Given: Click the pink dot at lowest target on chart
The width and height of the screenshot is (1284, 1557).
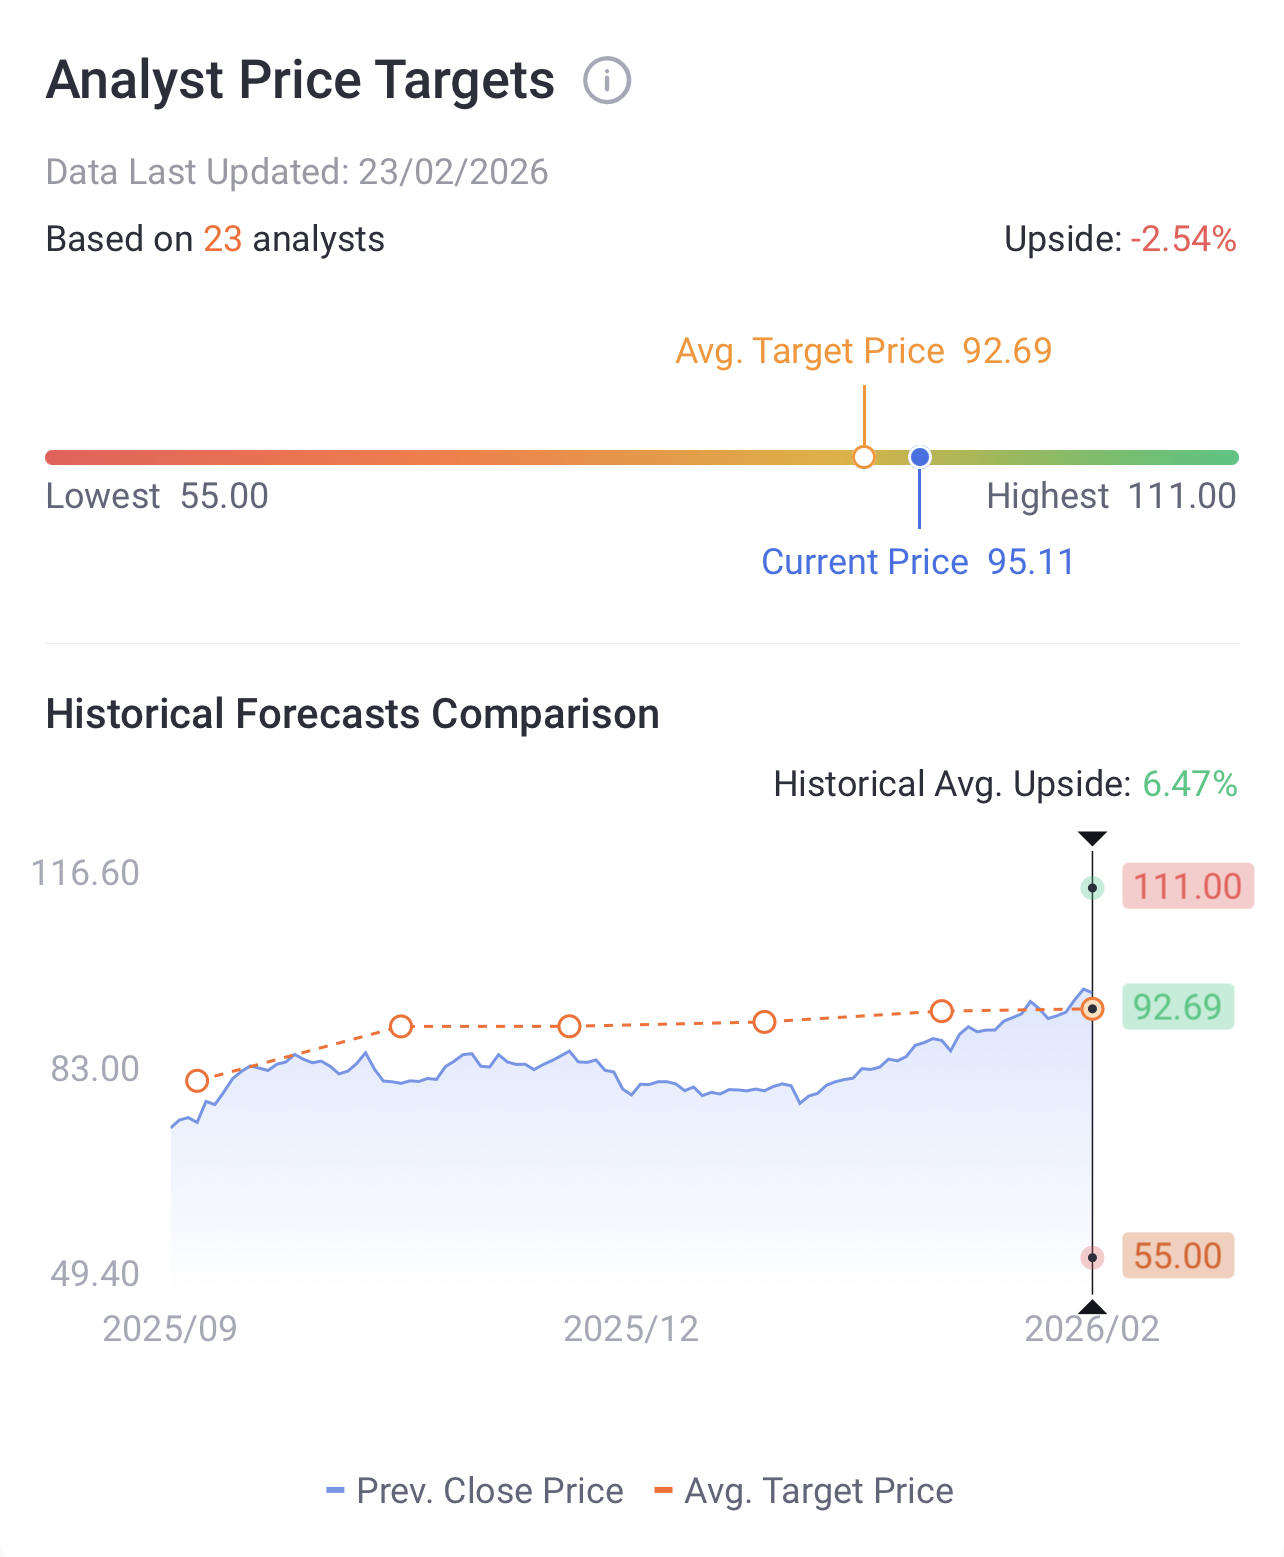Looking at the screenshot, I should pyautogui.click(x=1092, y=1258).
